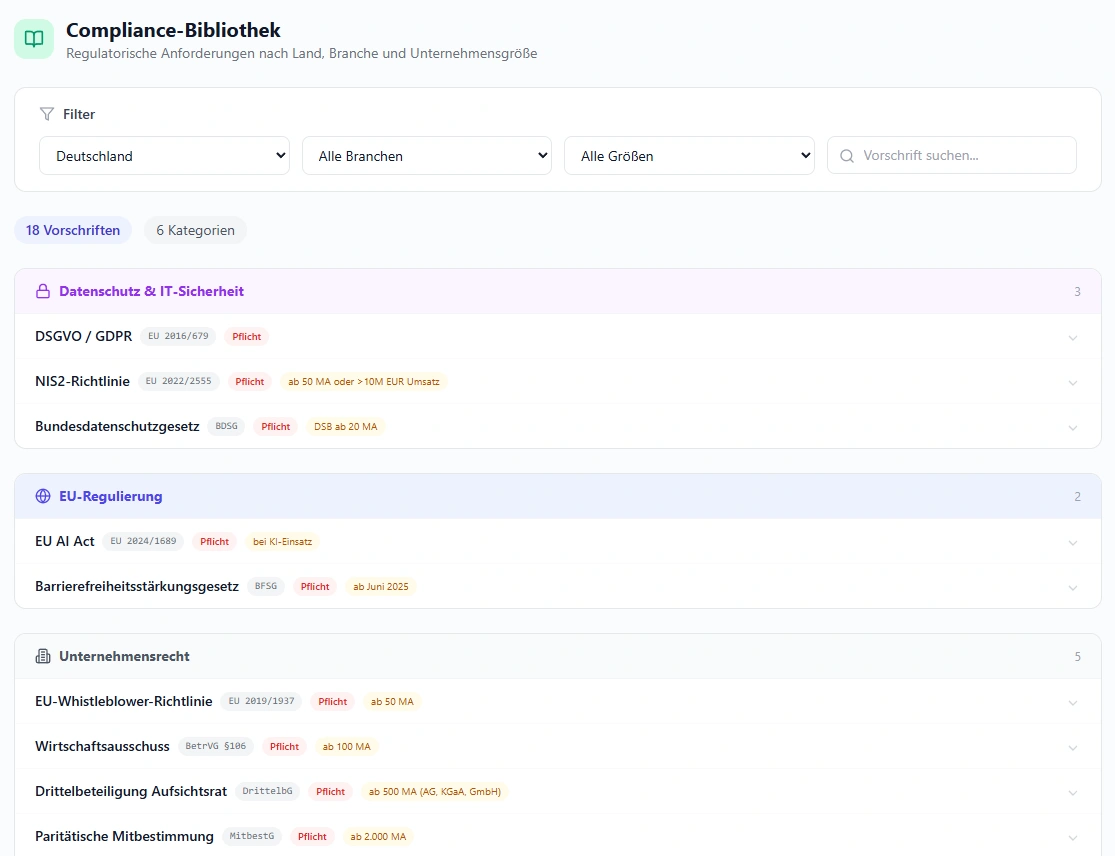This screenshot has height=856, width=1115.
Task: Expand the EU AI Act row chevron
Action: (x=1072, y=542)
